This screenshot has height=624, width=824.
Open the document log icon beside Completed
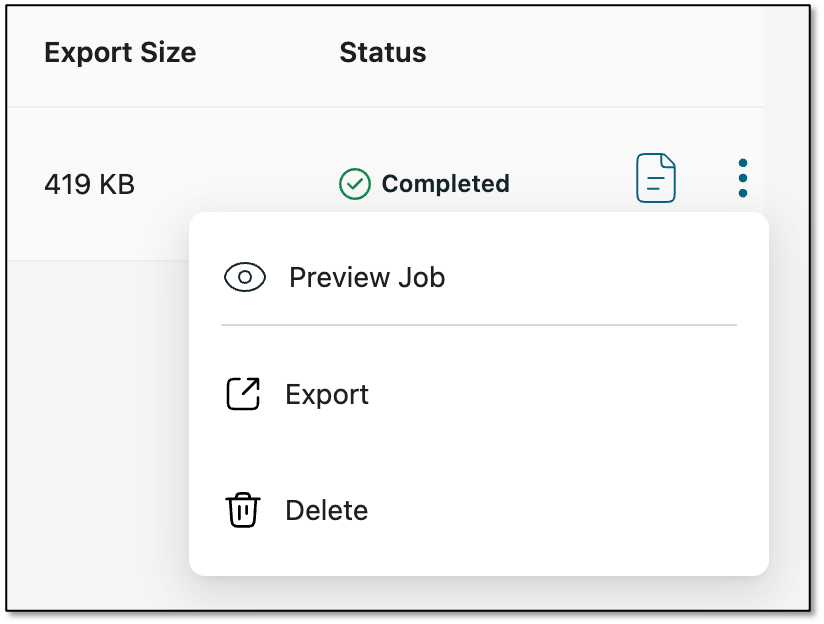pos(655,178)
